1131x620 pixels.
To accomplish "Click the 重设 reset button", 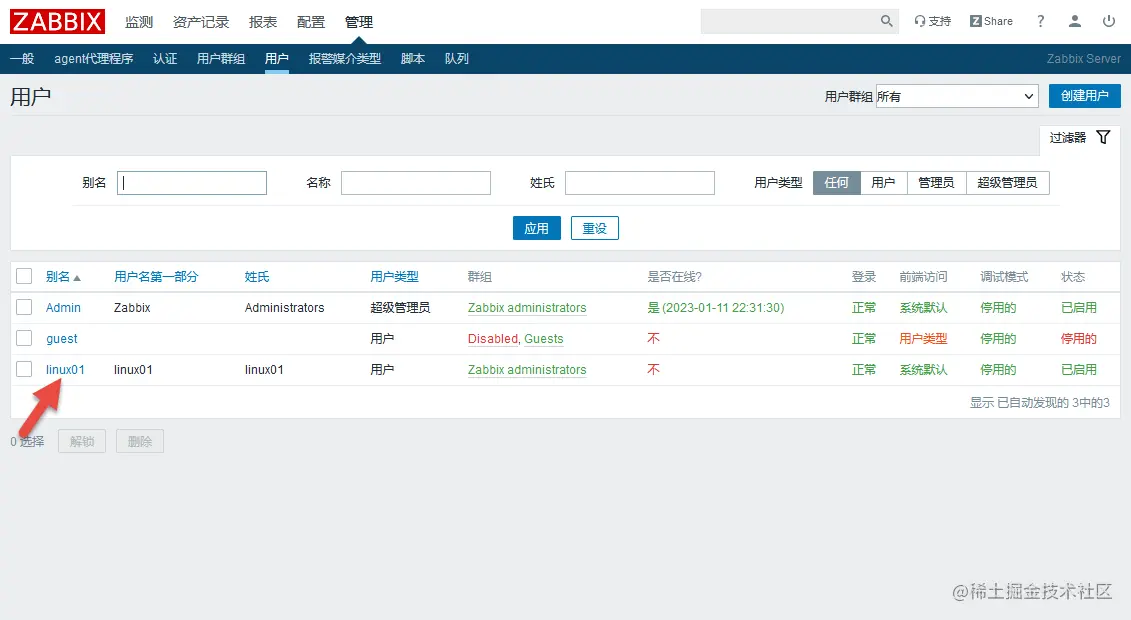I will click(x=594, y=229).
